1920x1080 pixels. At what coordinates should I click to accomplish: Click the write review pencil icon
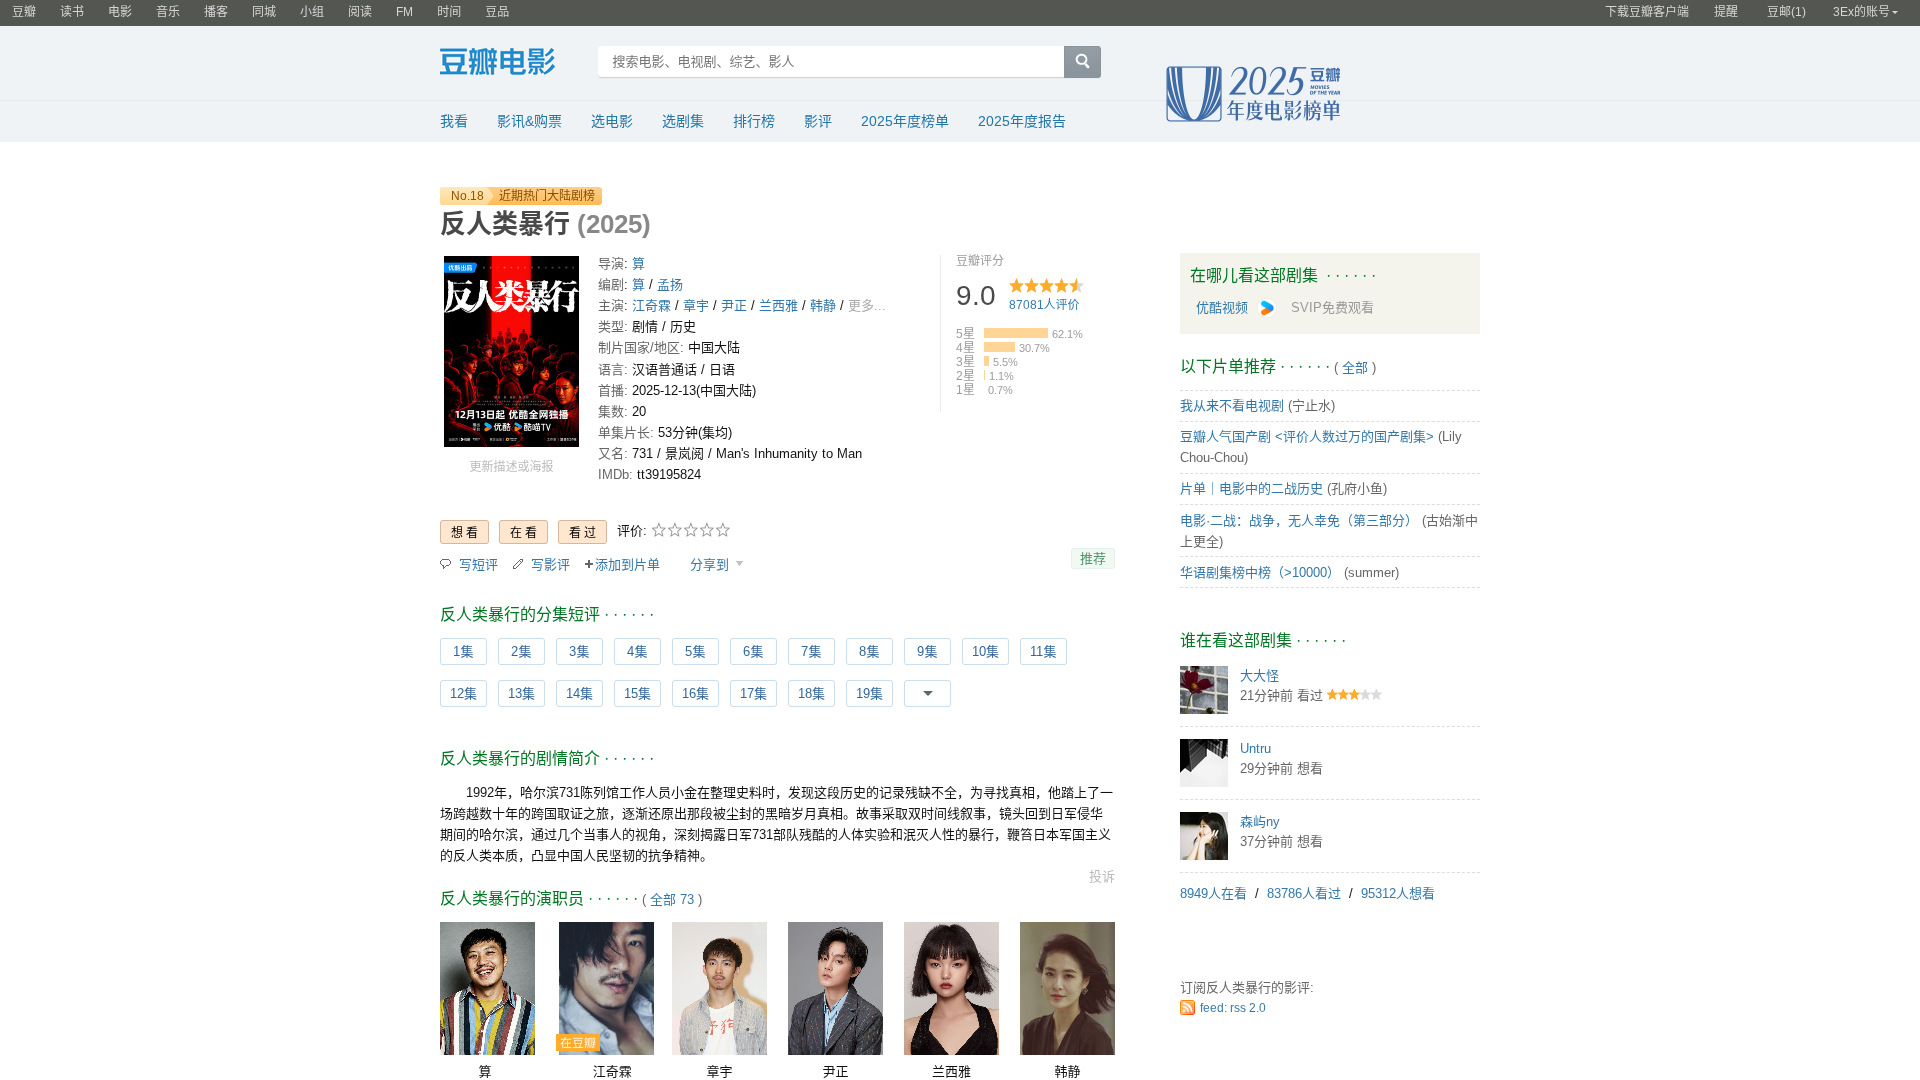click(518, 565)
